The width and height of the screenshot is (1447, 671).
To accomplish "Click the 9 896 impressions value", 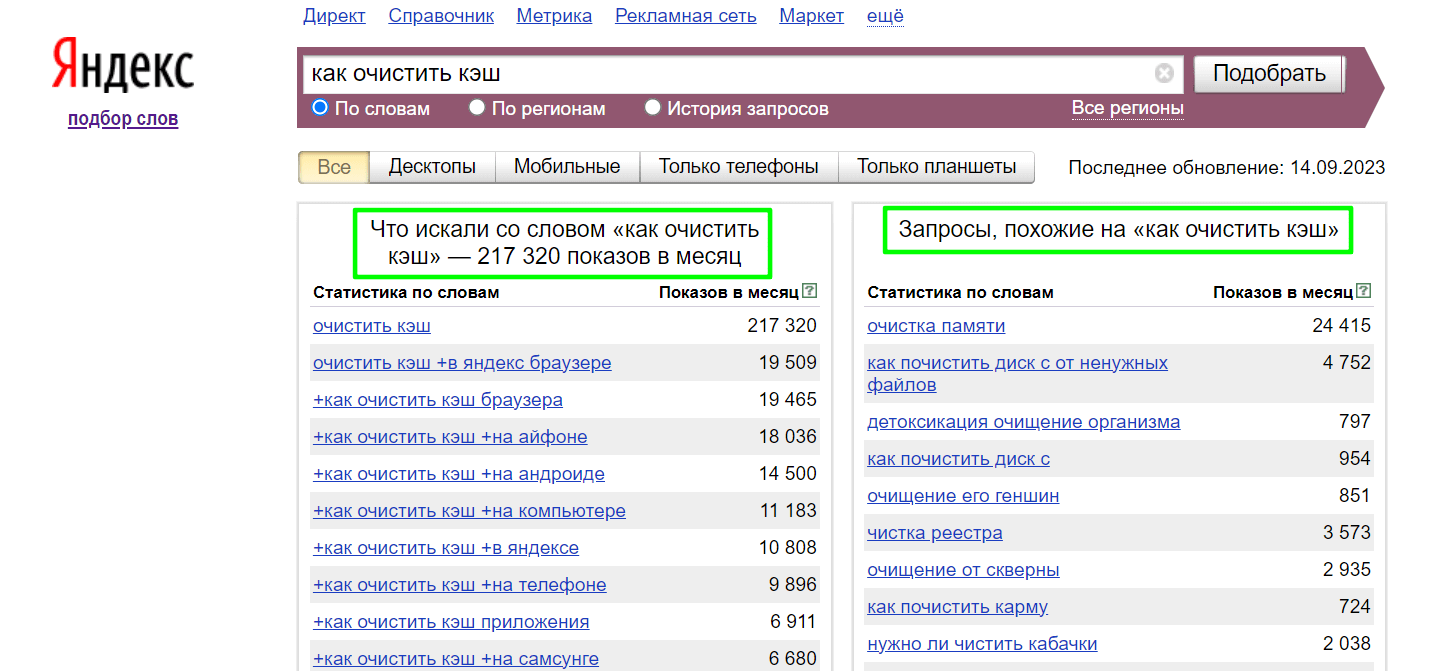I will click(x=793, y=585).
